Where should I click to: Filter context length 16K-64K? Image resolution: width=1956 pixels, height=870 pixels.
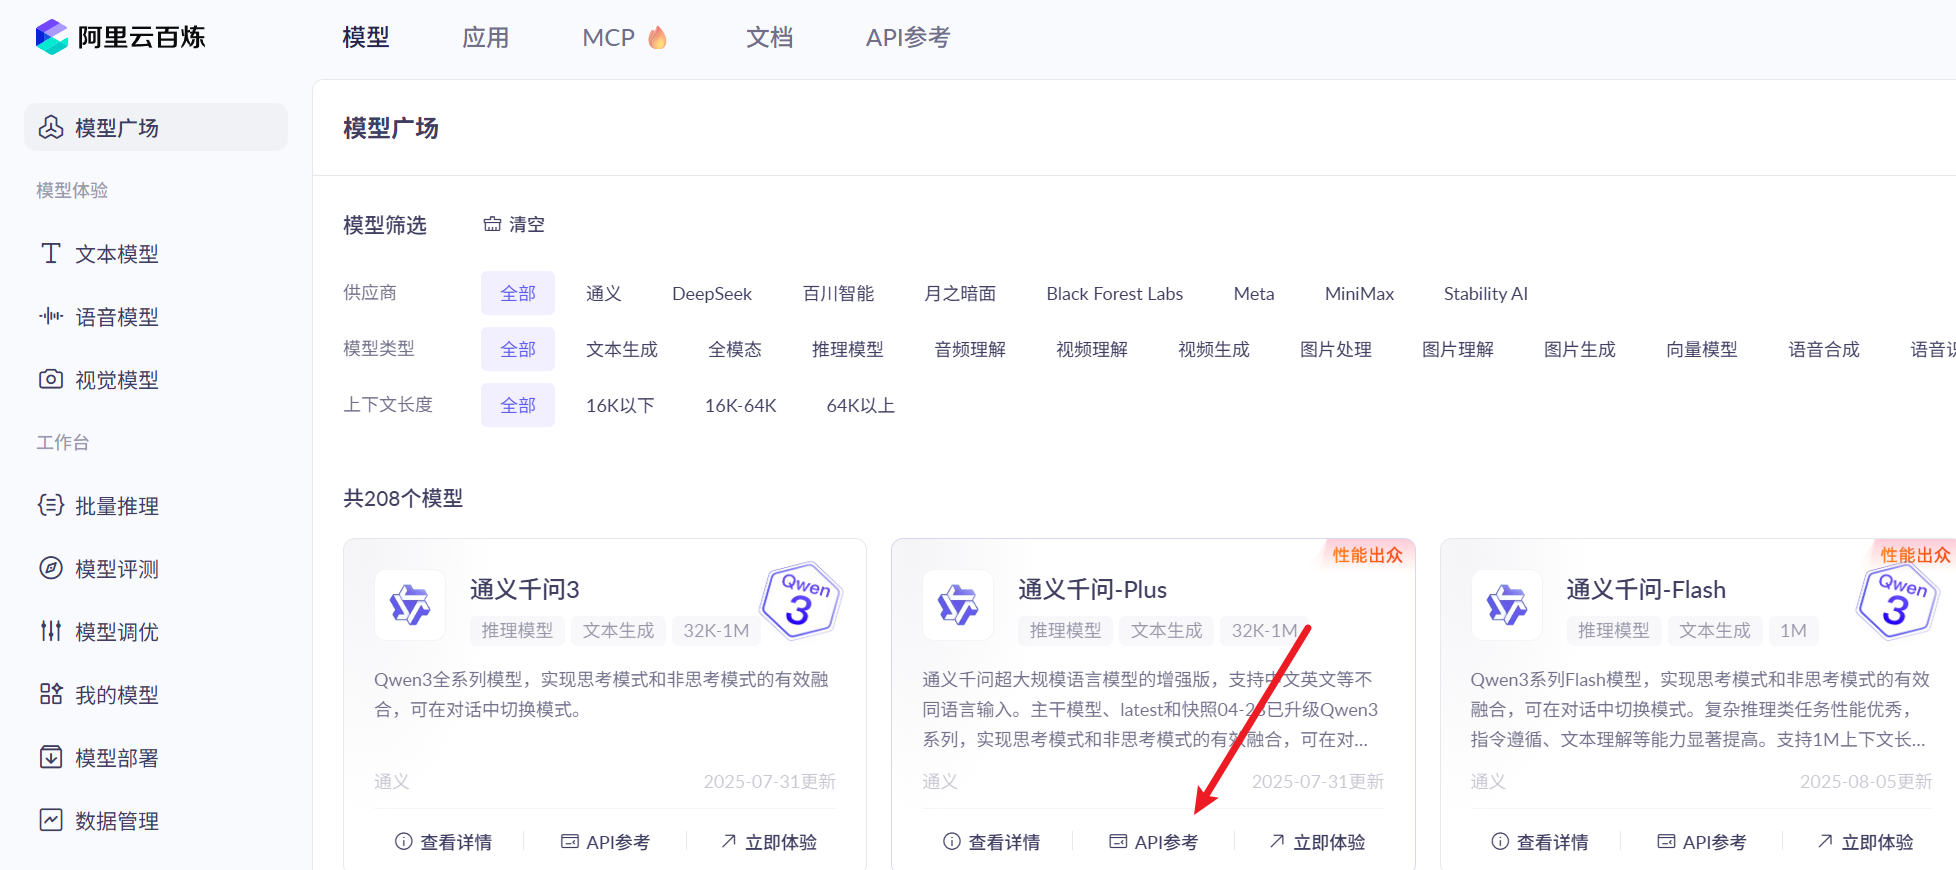click(741, 405)
